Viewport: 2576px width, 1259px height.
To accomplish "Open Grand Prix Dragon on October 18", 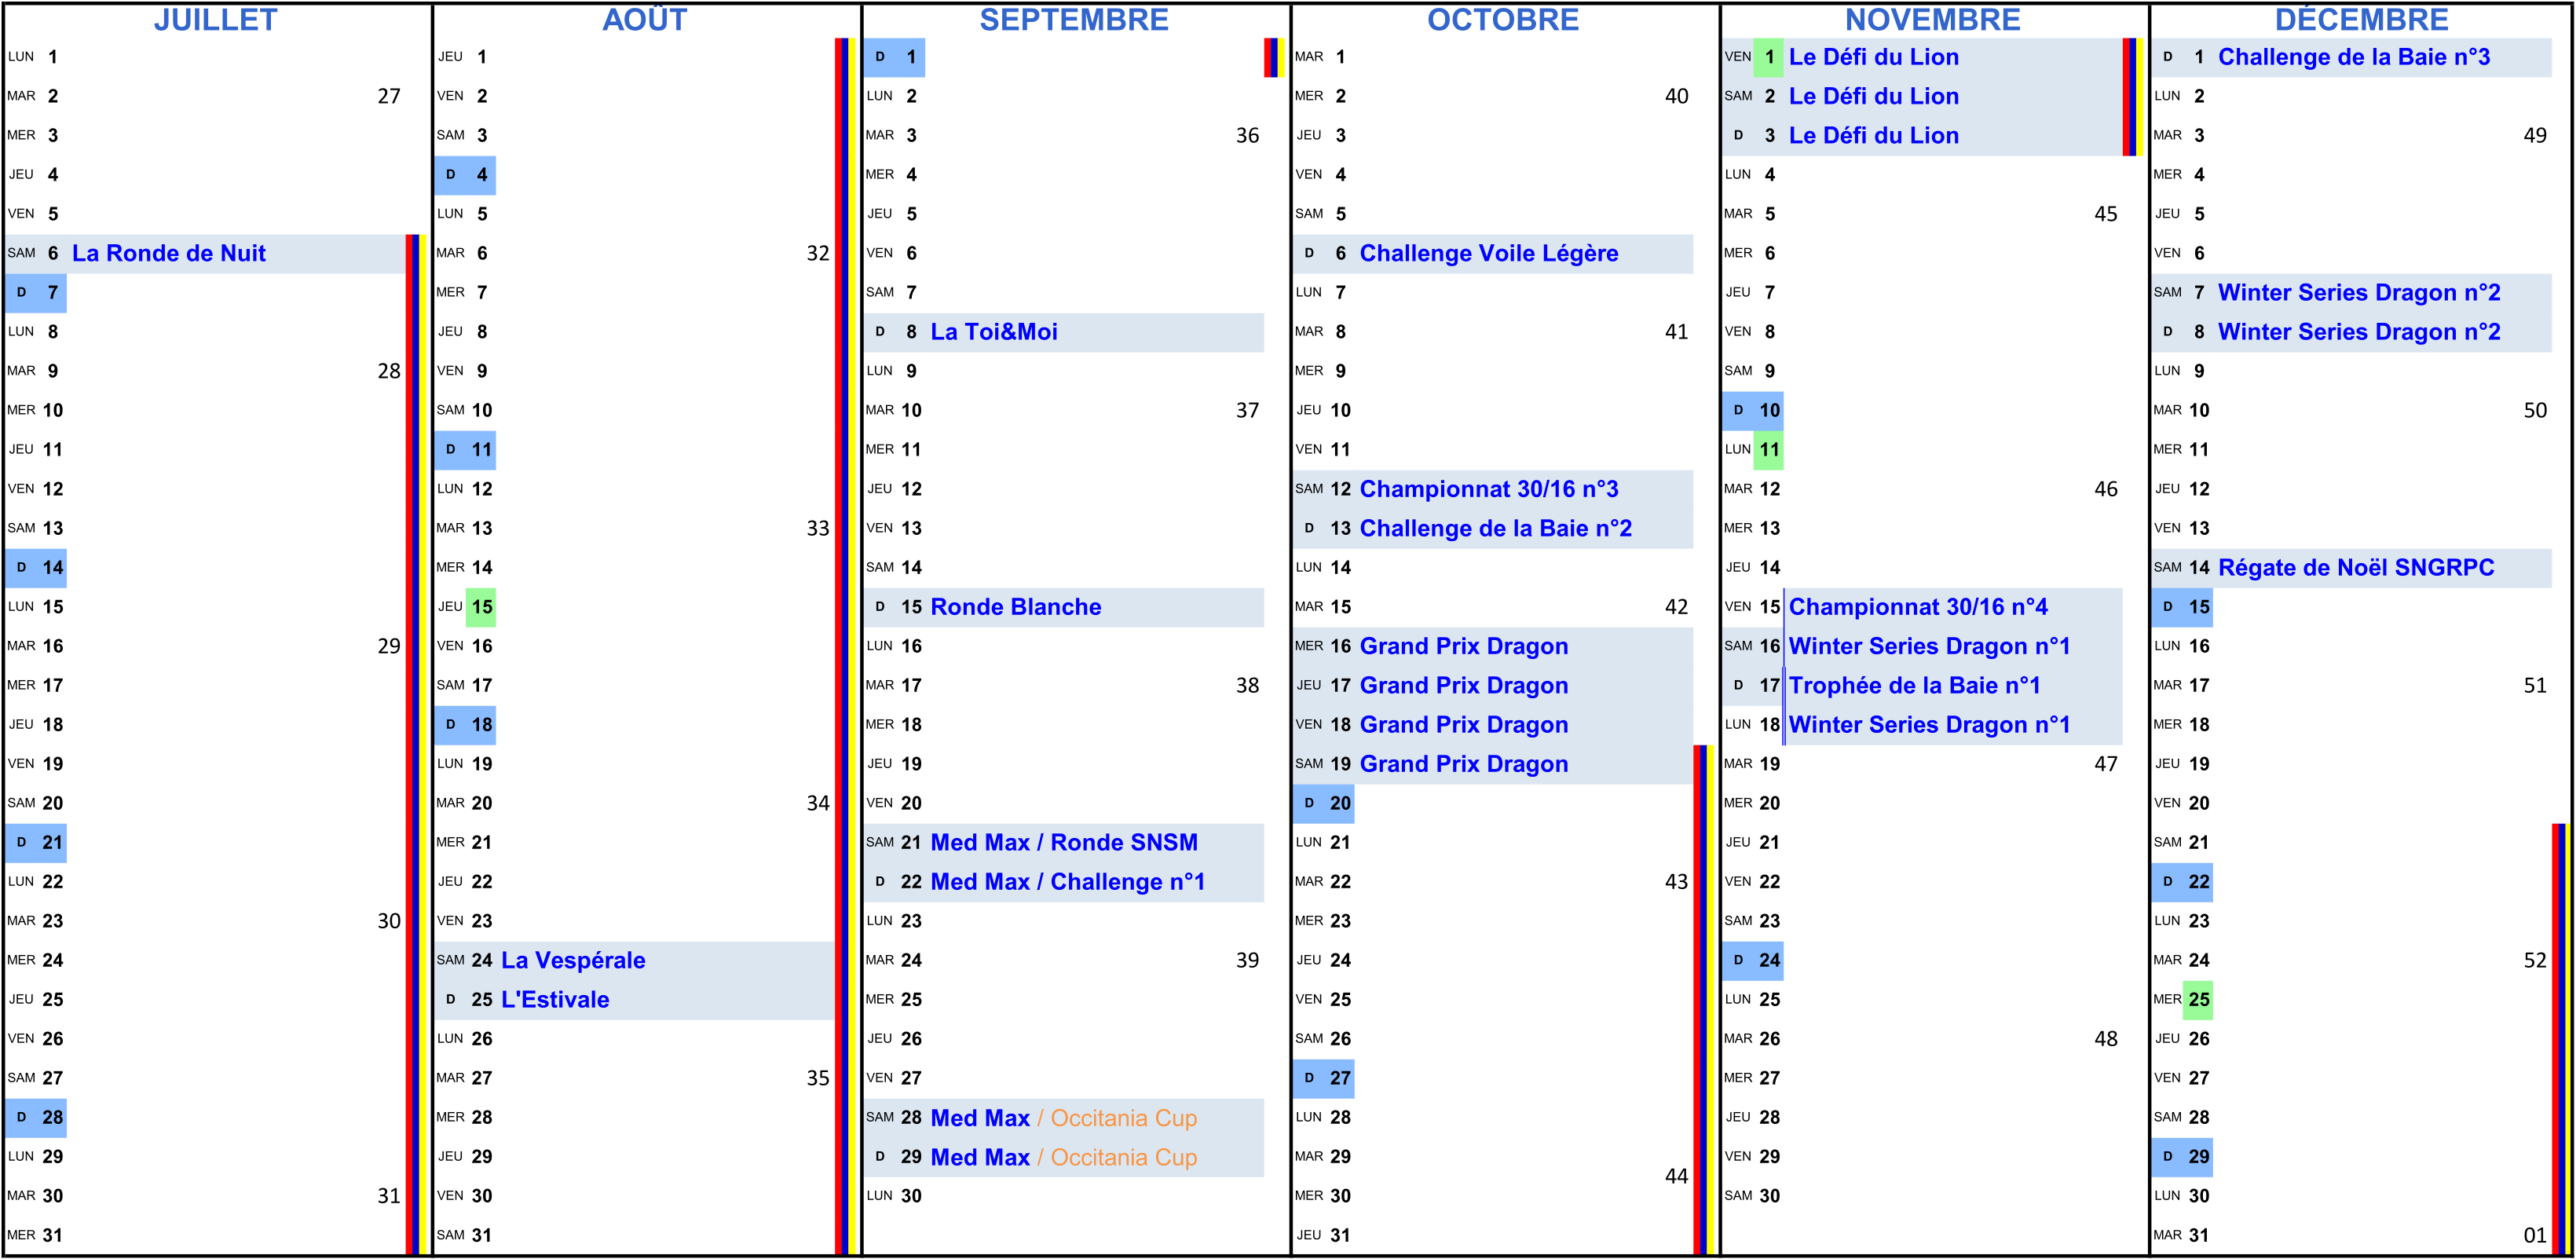I will (x=1464, y=725).
